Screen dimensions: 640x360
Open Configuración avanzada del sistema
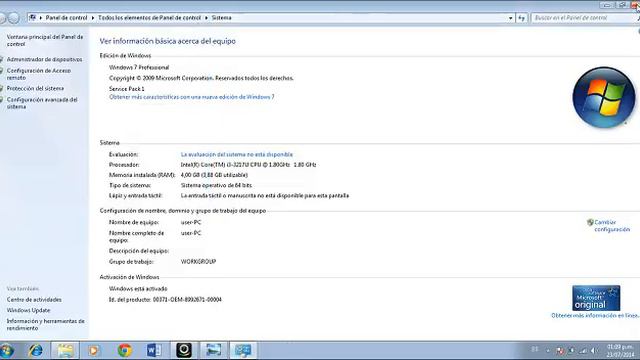42,103
